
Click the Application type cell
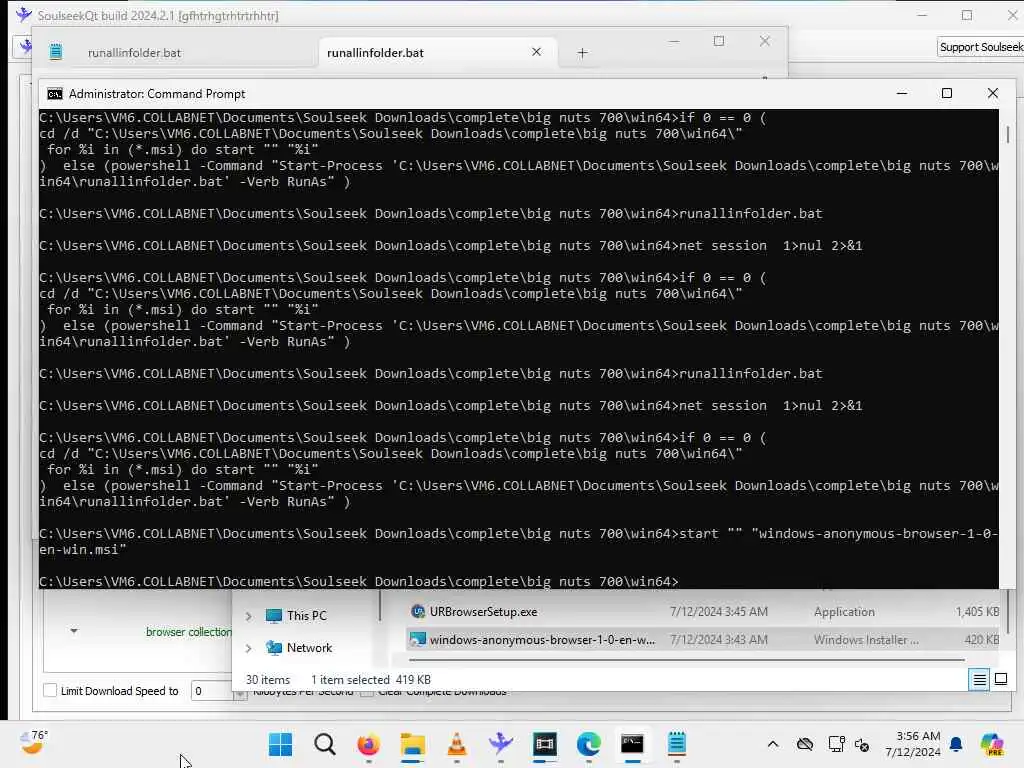[844, 612]
